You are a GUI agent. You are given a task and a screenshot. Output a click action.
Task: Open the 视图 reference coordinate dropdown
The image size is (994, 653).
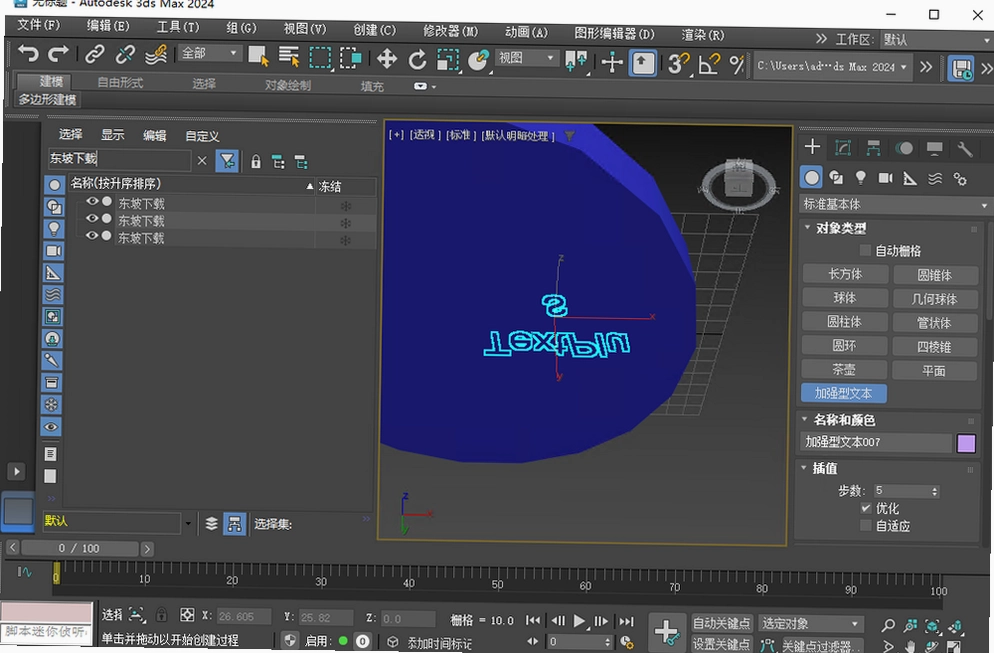click(x=526, y=58)
